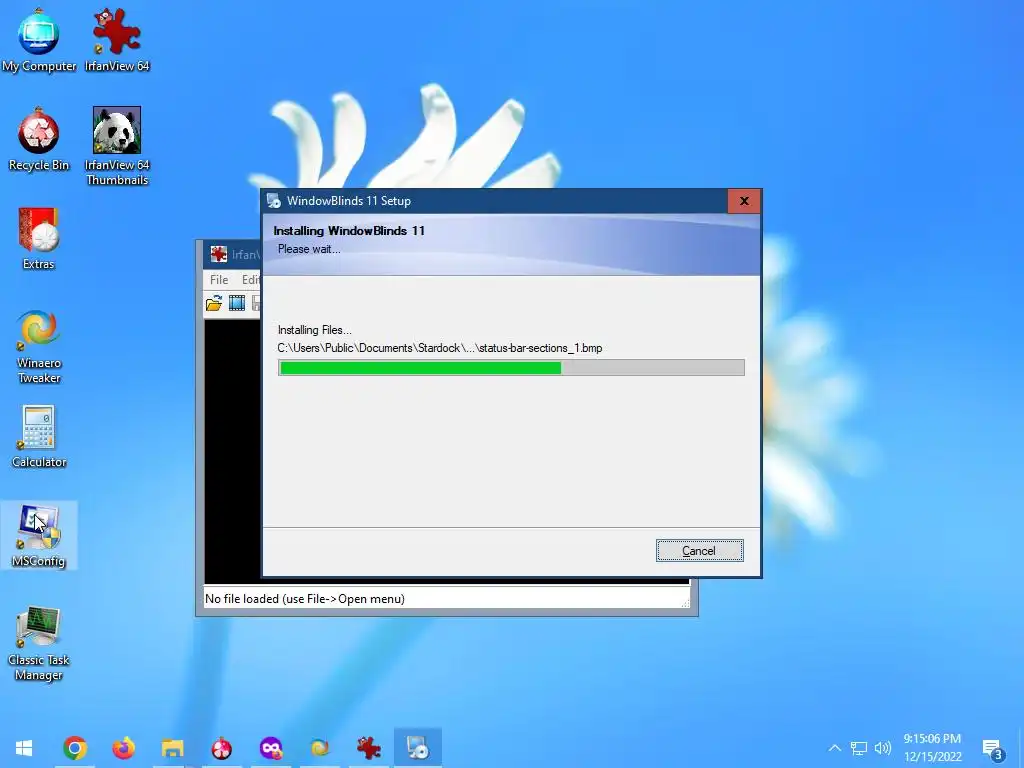
Task: Open File Explorer from the taskbar
Action: coord(172,748)
